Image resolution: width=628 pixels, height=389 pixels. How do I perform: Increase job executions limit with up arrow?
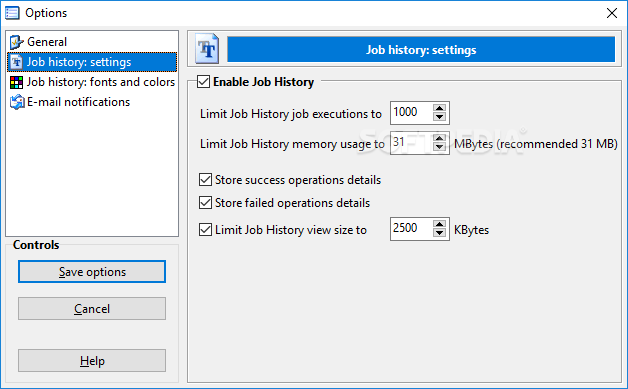pyautogui.click(x=439, y=108)
